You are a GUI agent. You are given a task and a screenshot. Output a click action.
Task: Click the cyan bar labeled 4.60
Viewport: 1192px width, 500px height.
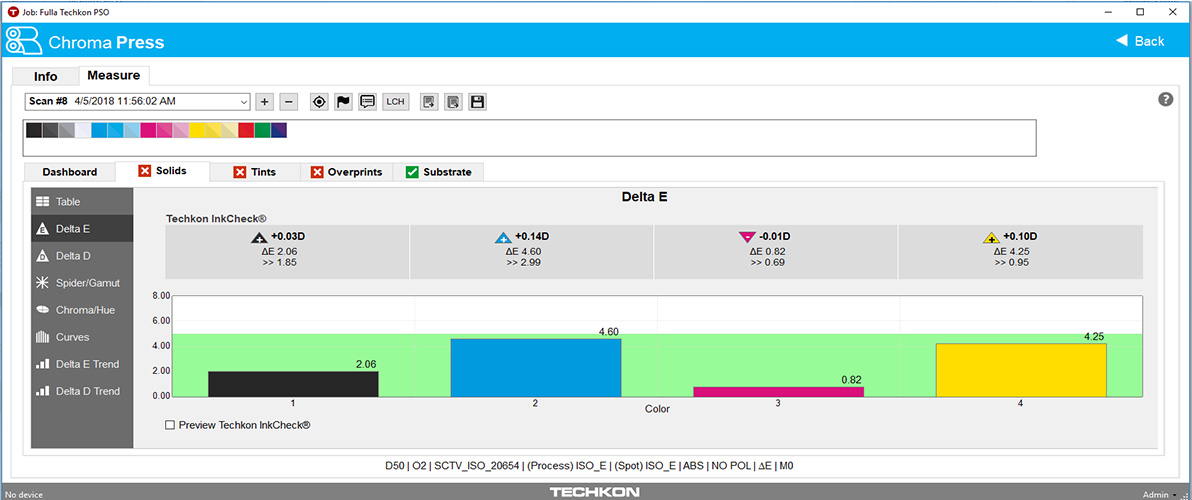[536, 368]
